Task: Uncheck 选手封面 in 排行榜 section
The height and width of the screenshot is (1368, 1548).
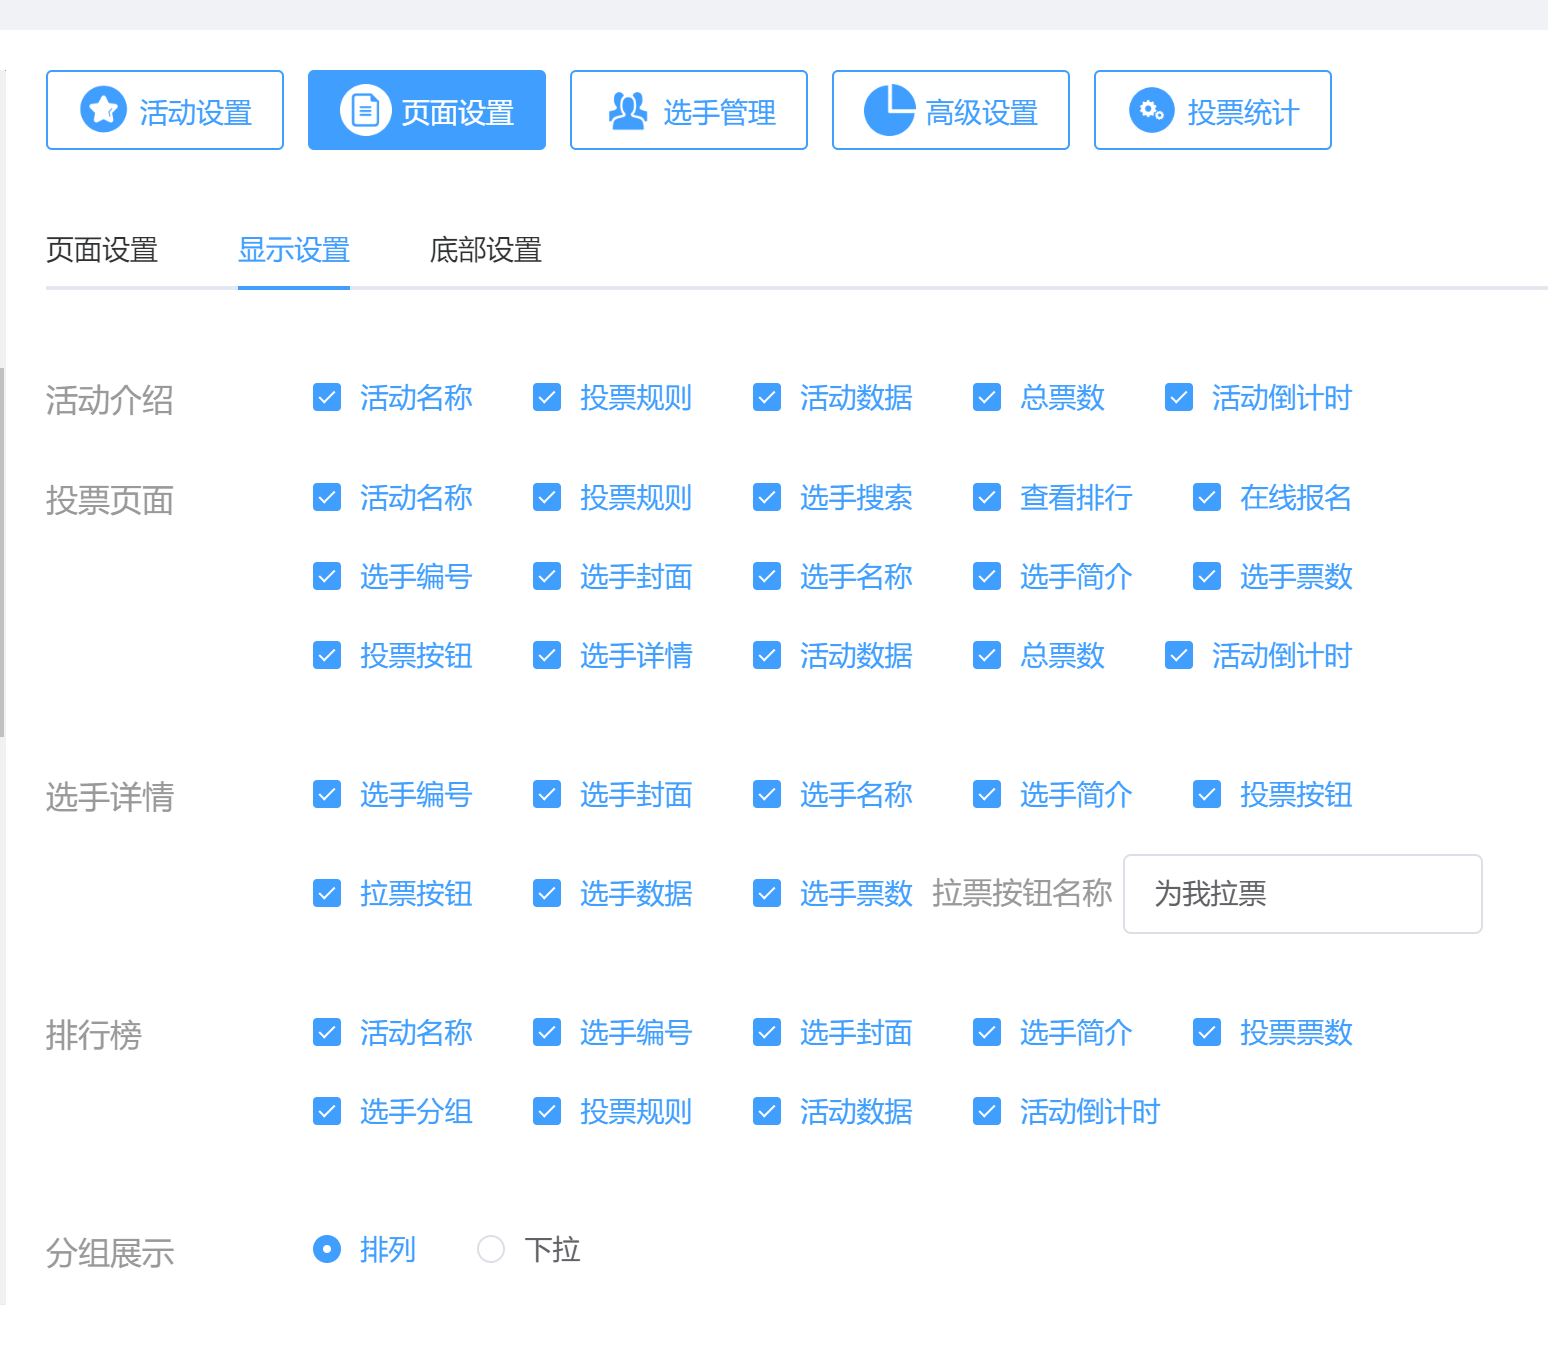Action: click(x=767, y=1032)
